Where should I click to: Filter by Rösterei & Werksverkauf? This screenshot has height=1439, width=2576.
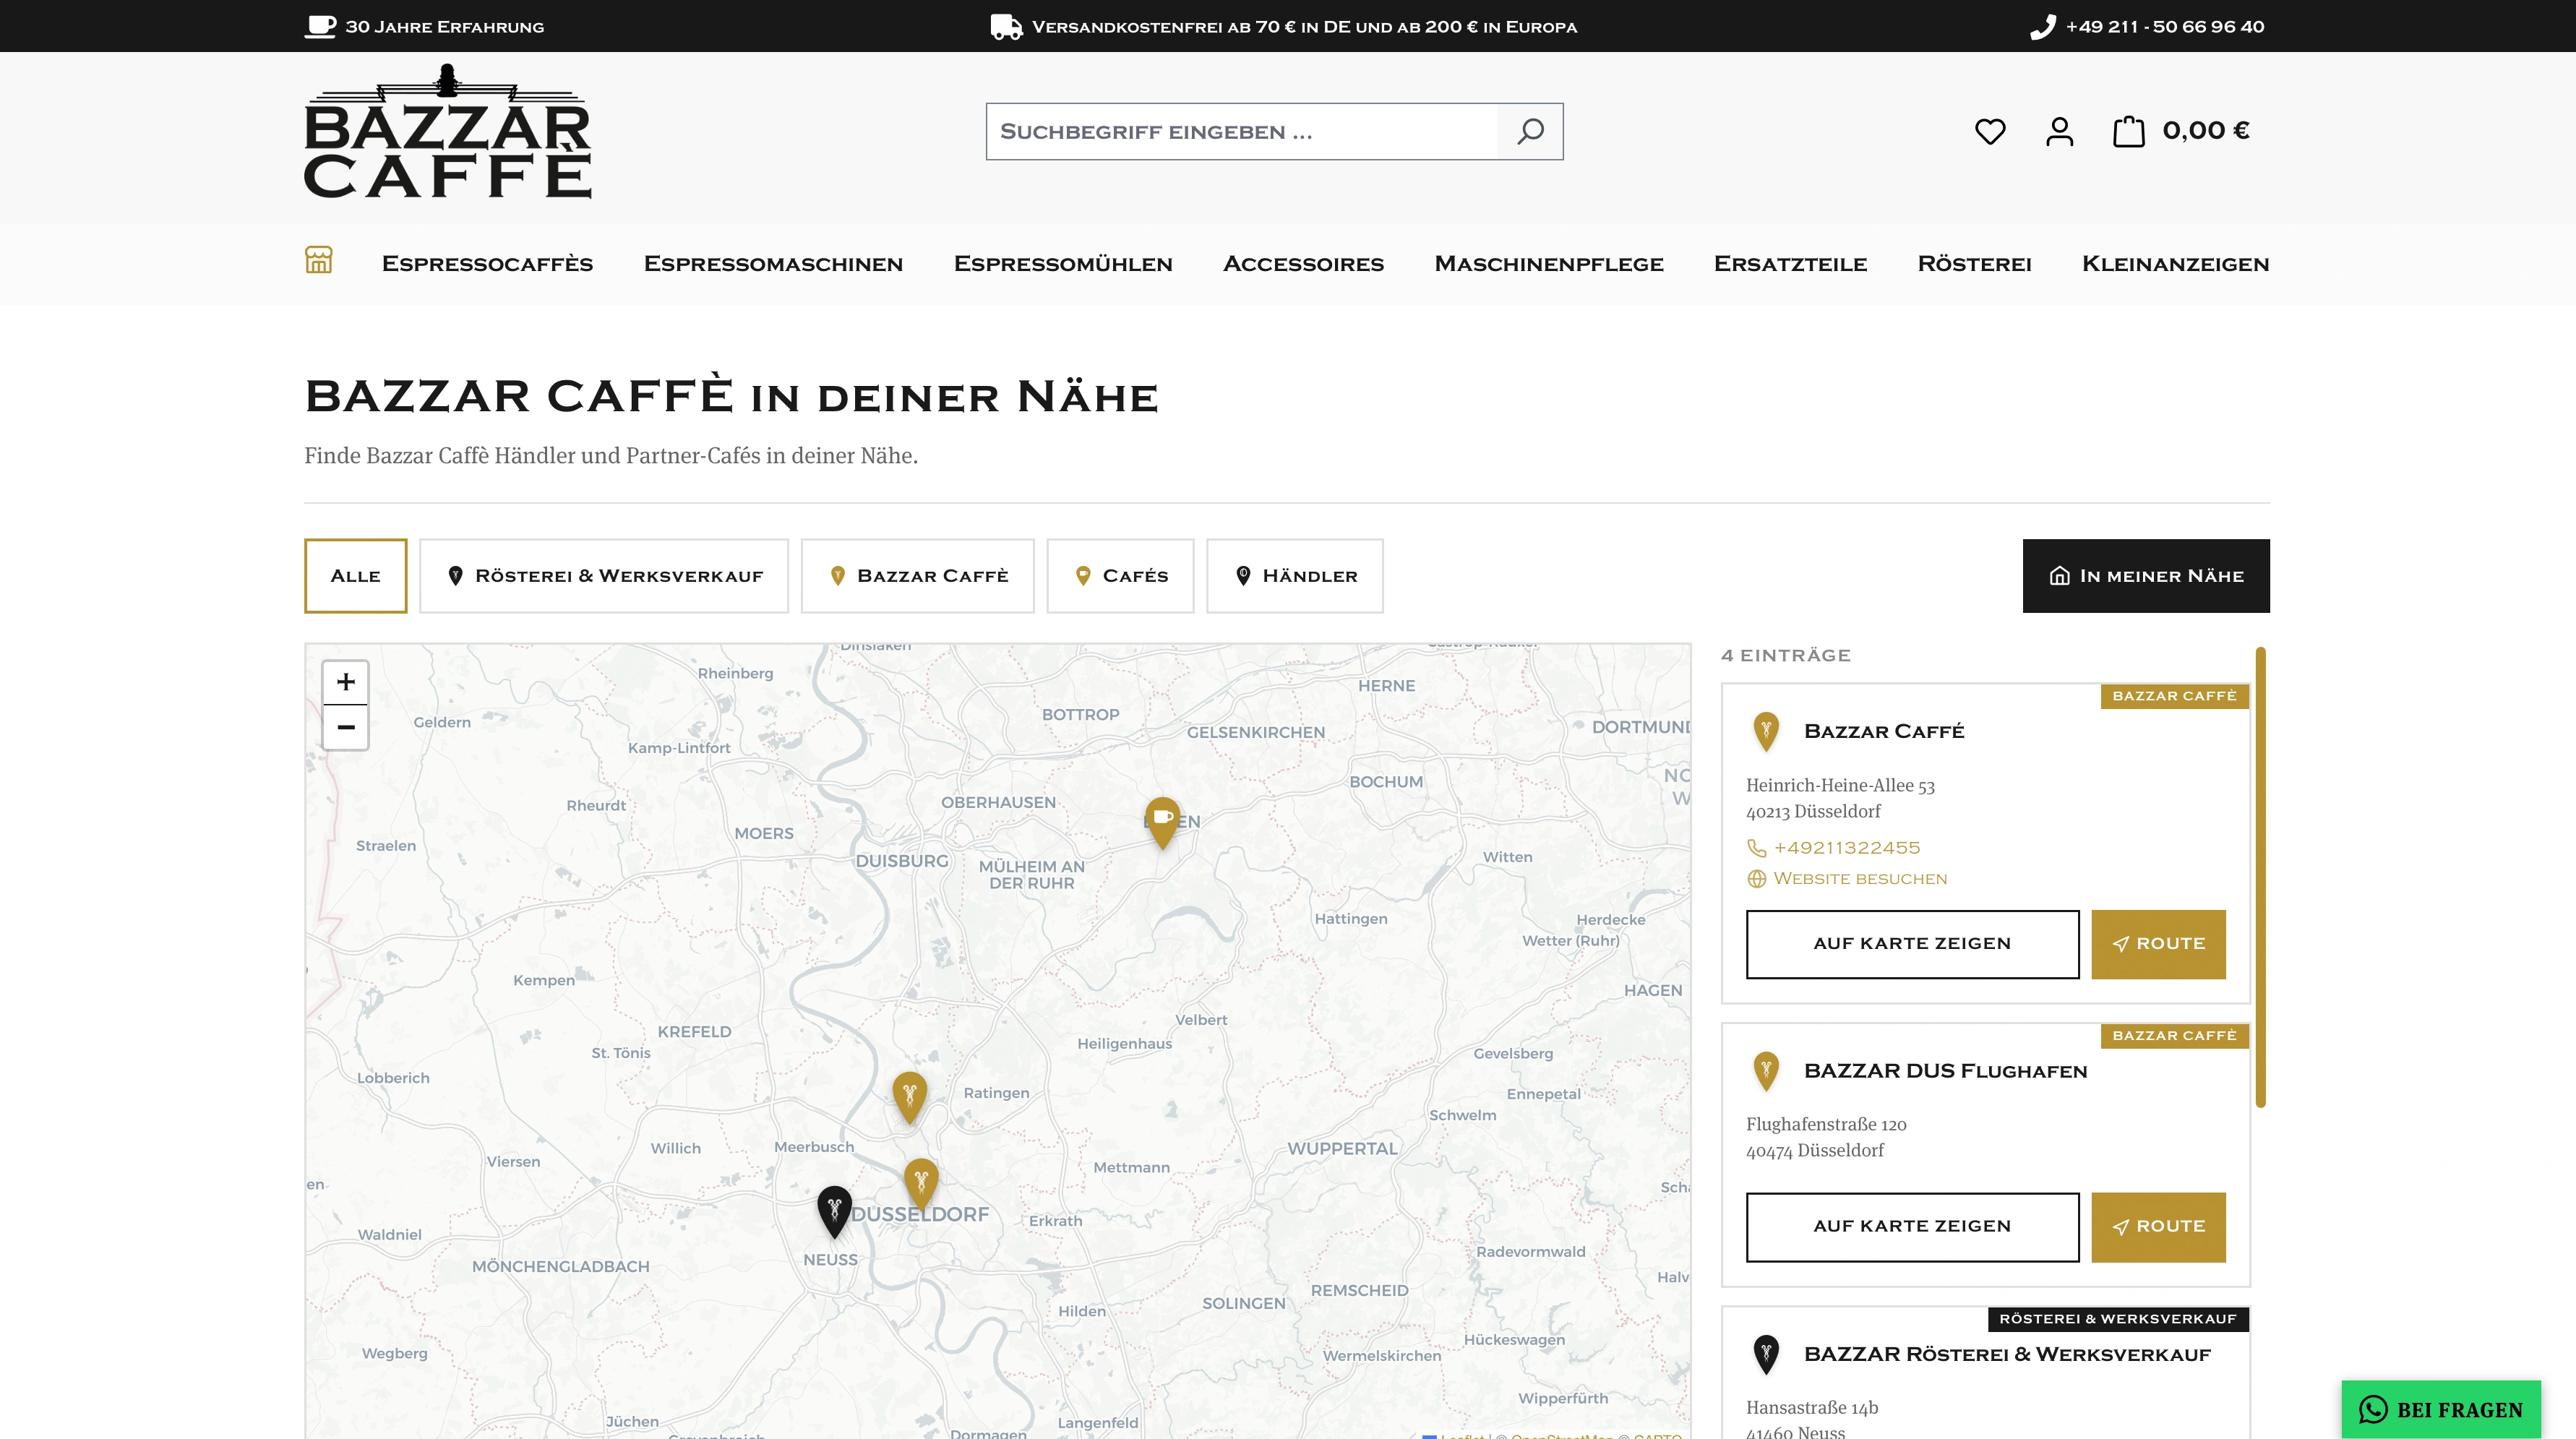point(604,576)
